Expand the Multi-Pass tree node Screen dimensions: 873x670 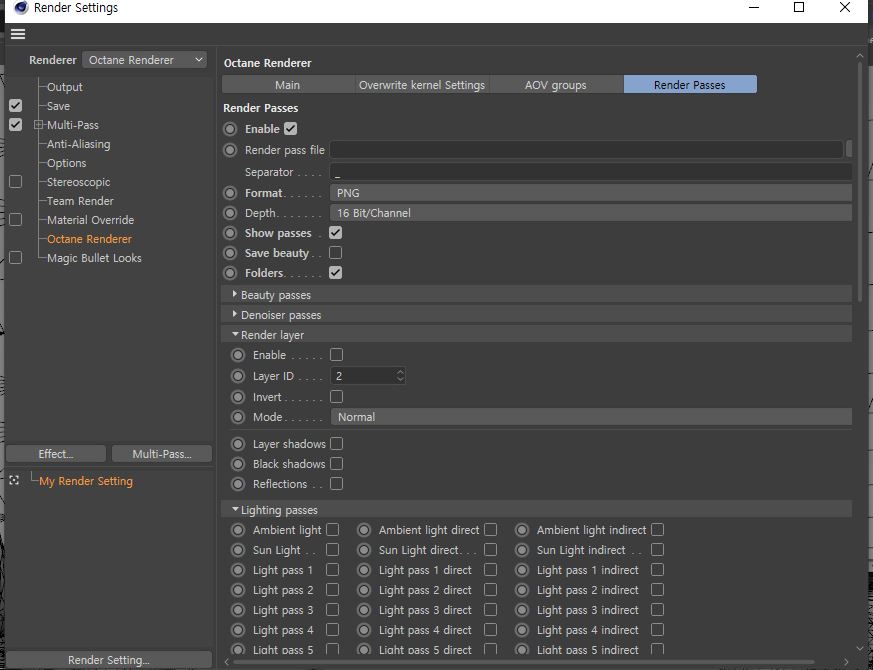point(38,125)
